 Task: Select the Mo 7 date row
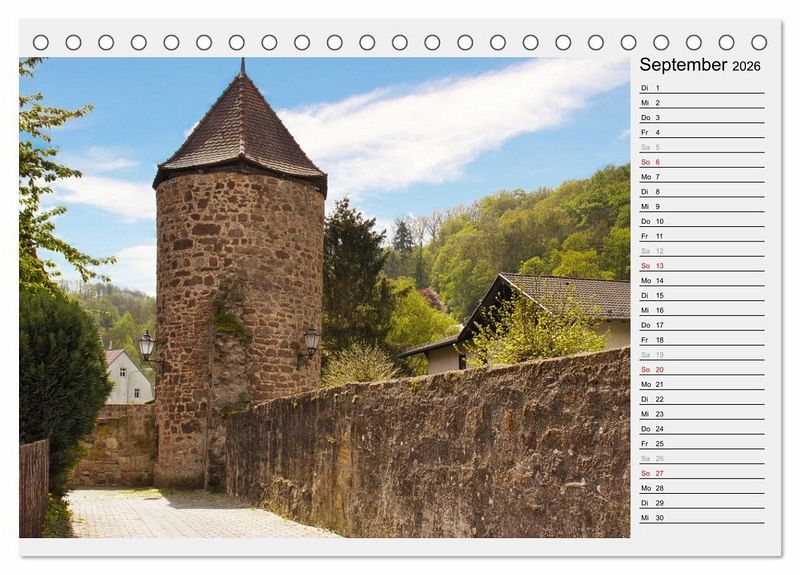(x=700, y=177)
